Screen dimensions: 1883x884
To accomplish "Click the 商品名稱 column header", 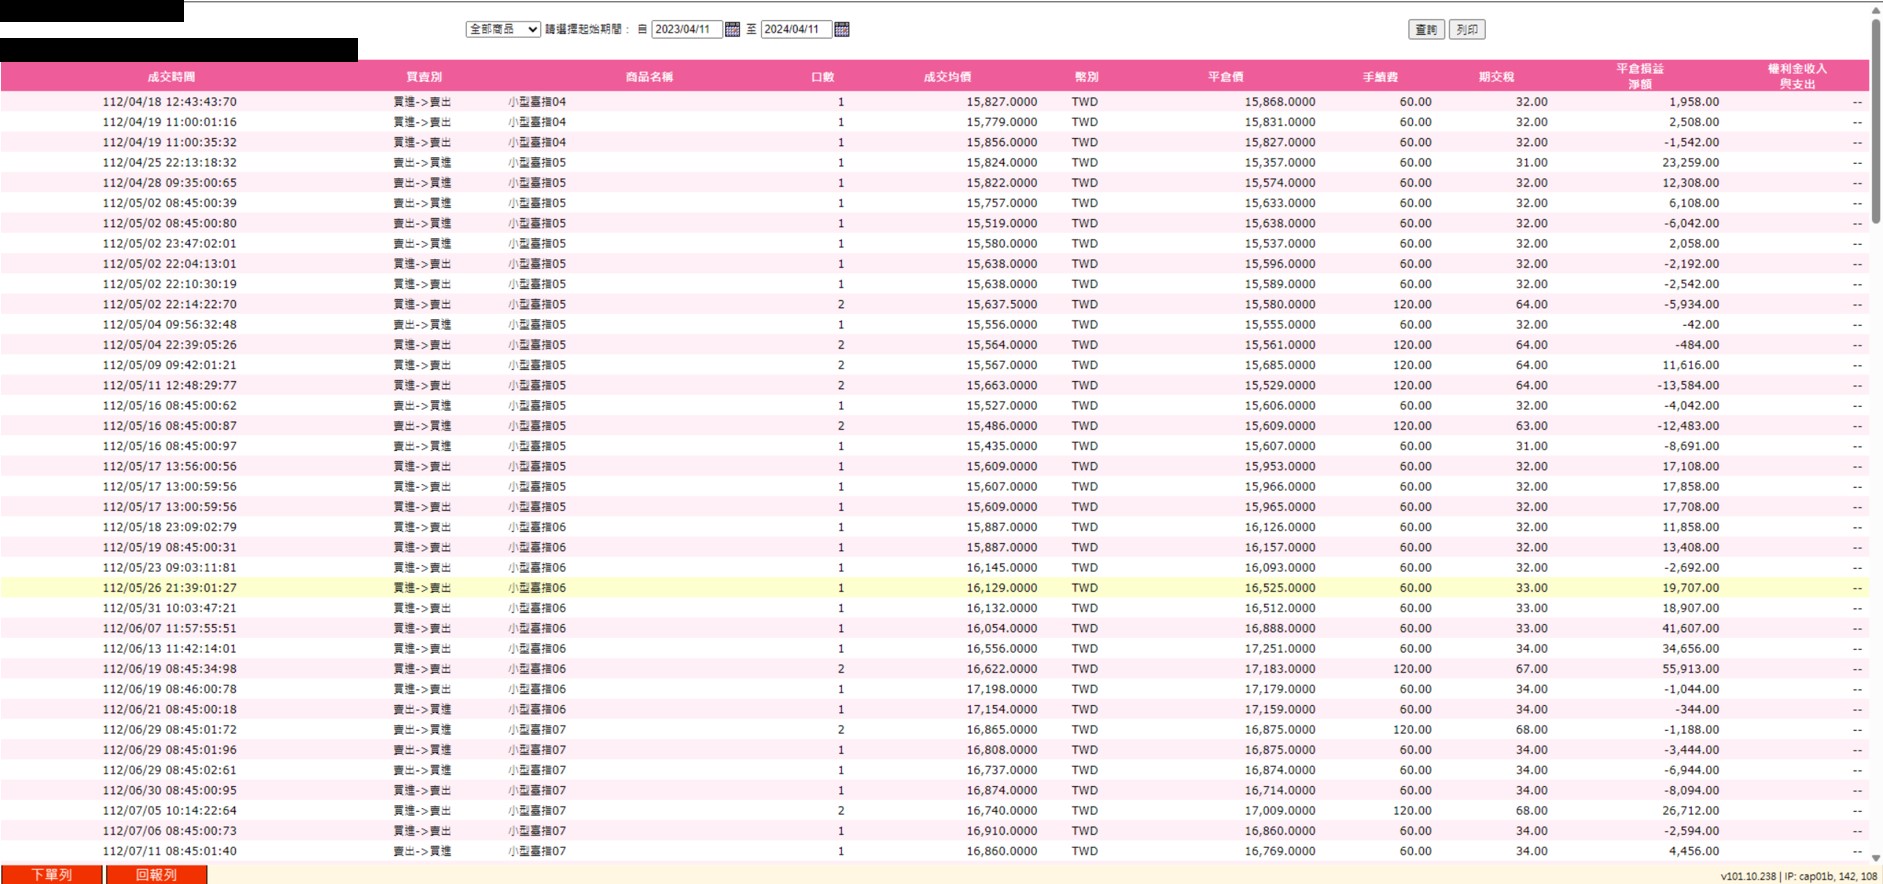I will 649,77.
